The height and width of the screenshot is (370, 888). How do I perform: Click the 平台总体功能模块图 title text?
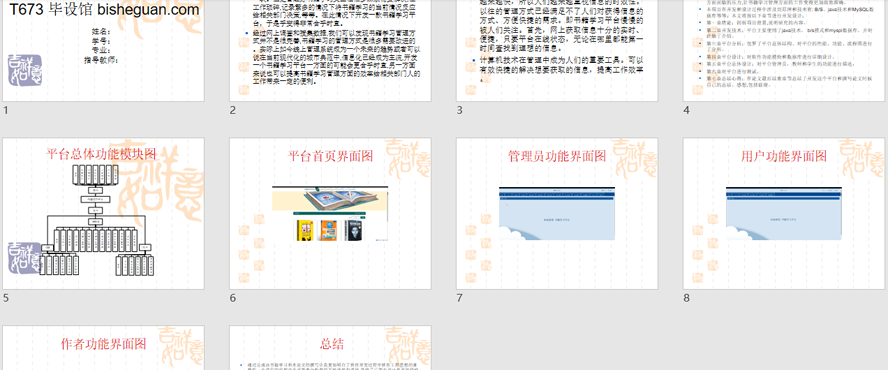tap(101, 153)
